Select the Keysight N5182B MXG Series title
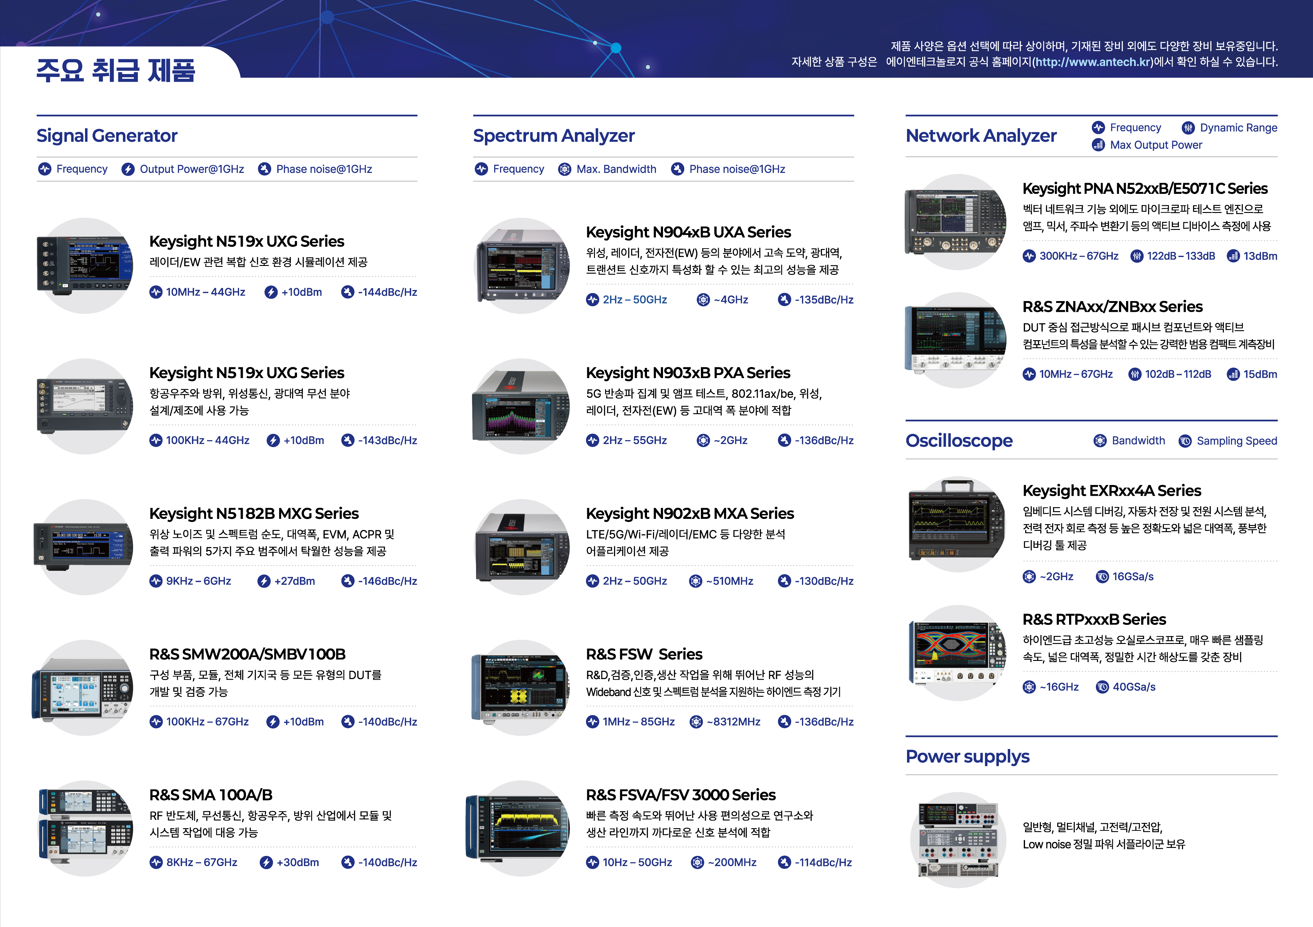Viewport: 1313px width, 927px height. (x=253, y=513)
